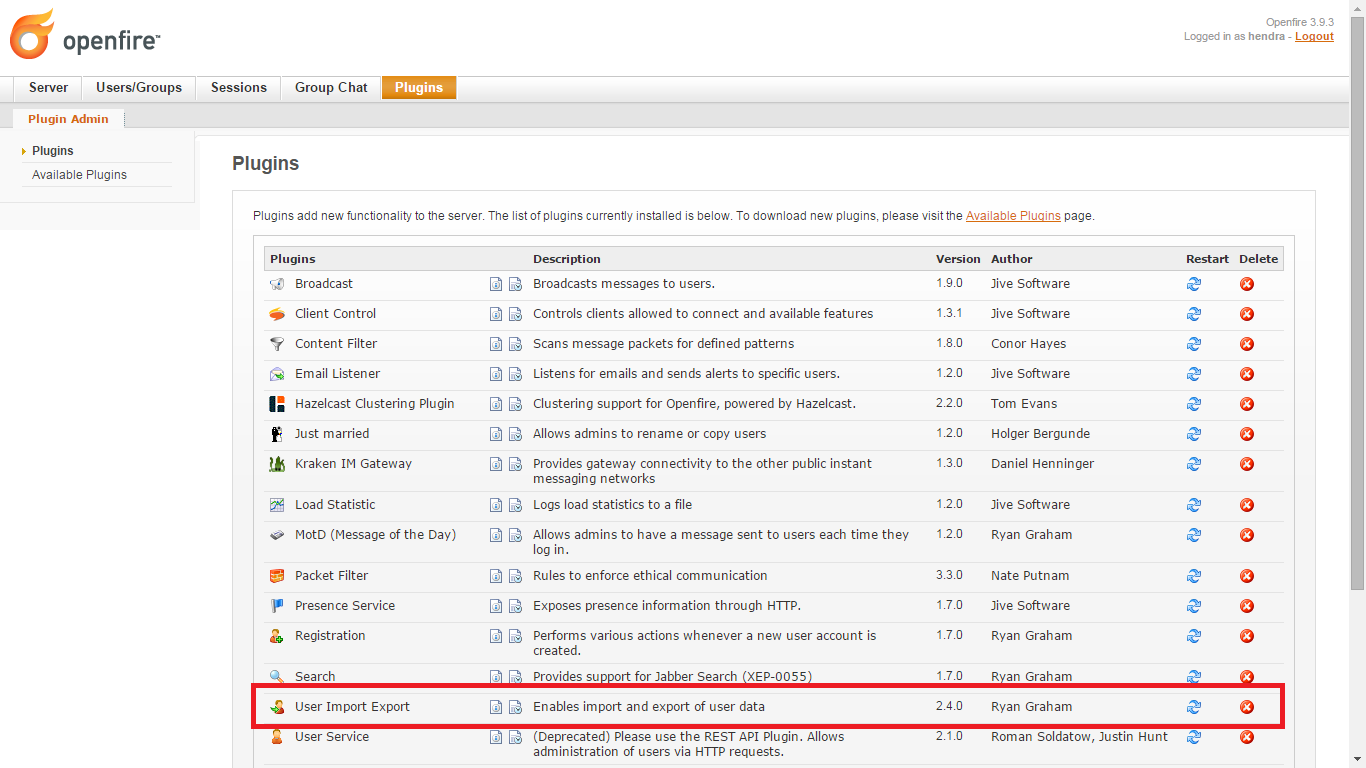Select the Kraken IM Gateway name
This screenshot has width=1366, height=768.
pos(353,464)
